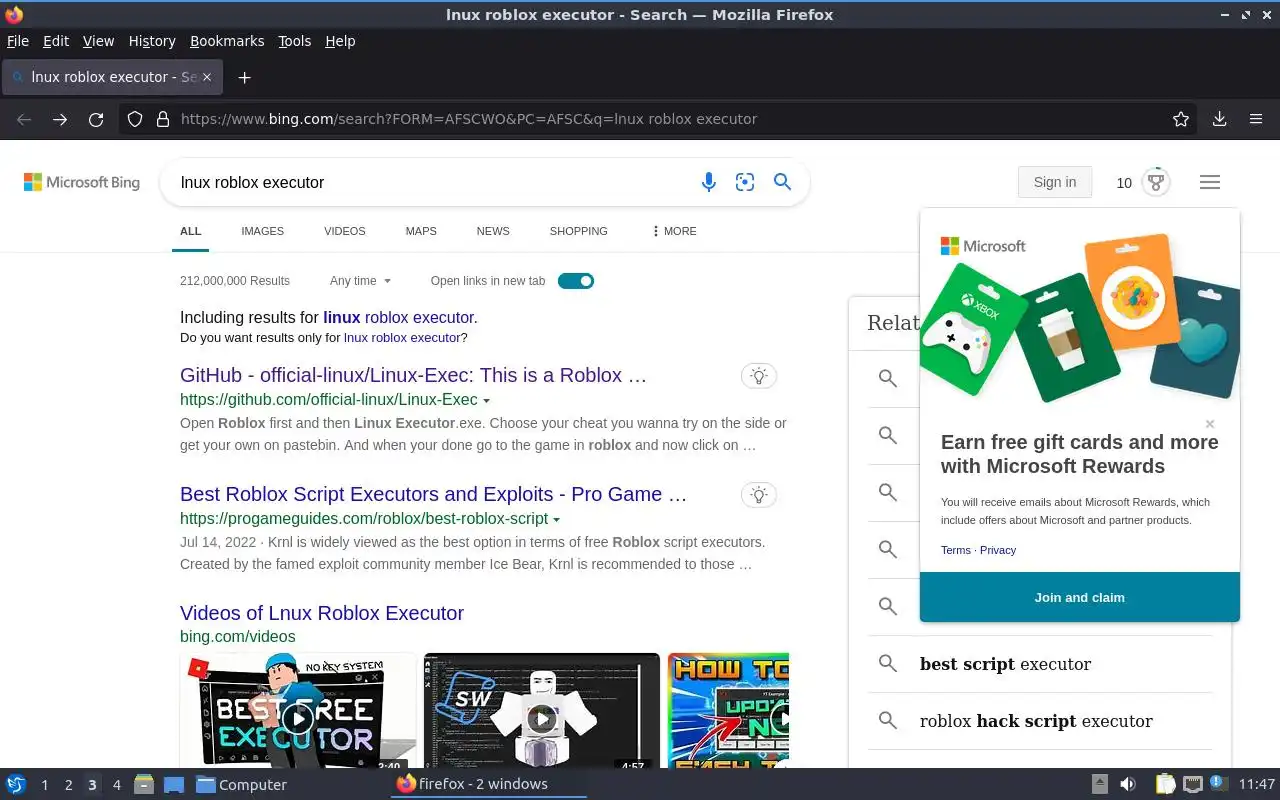Image resolution: width=1280 pixels, height=800 pixels.
Task: Adjust volume via speaker tray icon
Action: pos(1128,784)
